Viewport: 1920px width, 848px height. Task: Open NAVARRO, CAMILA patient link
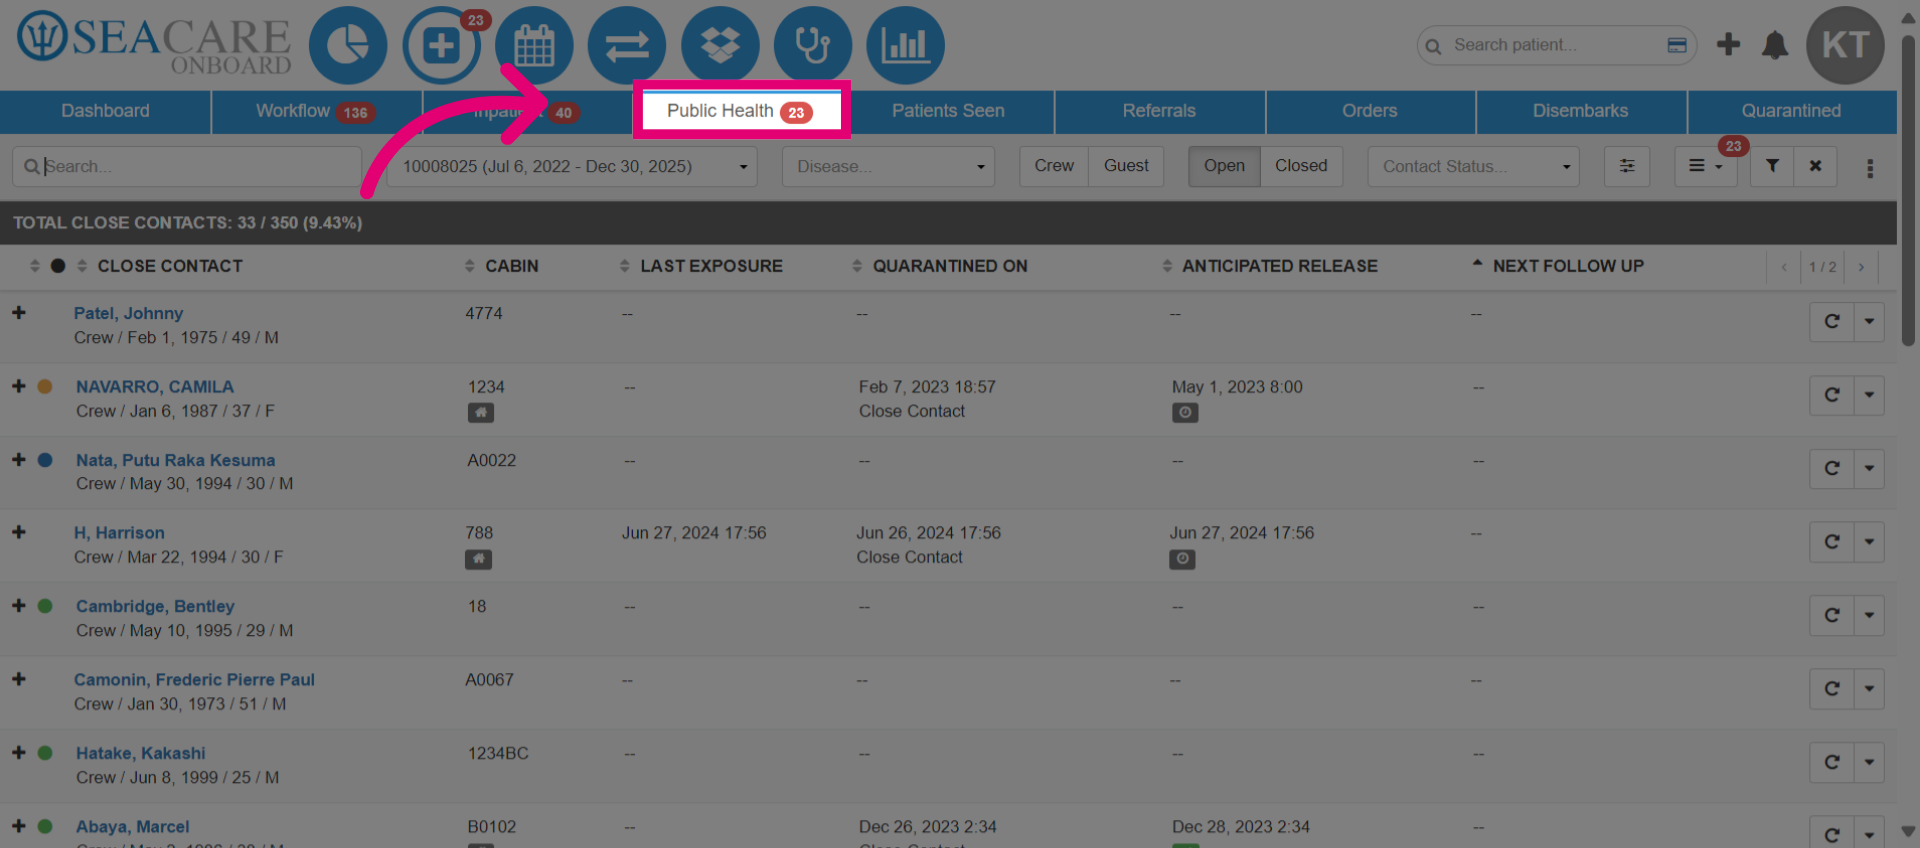coord(155,386)
